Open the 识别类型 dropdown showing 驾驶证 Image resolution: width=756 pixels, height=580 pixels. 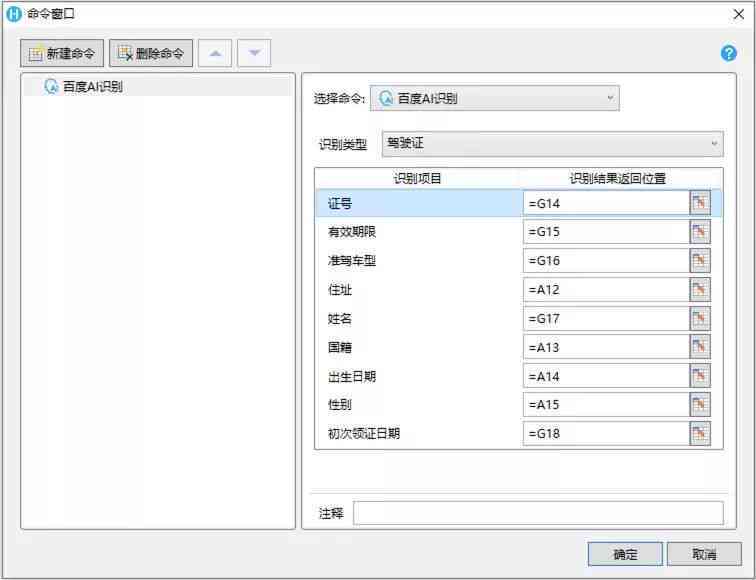click(553, 144)
